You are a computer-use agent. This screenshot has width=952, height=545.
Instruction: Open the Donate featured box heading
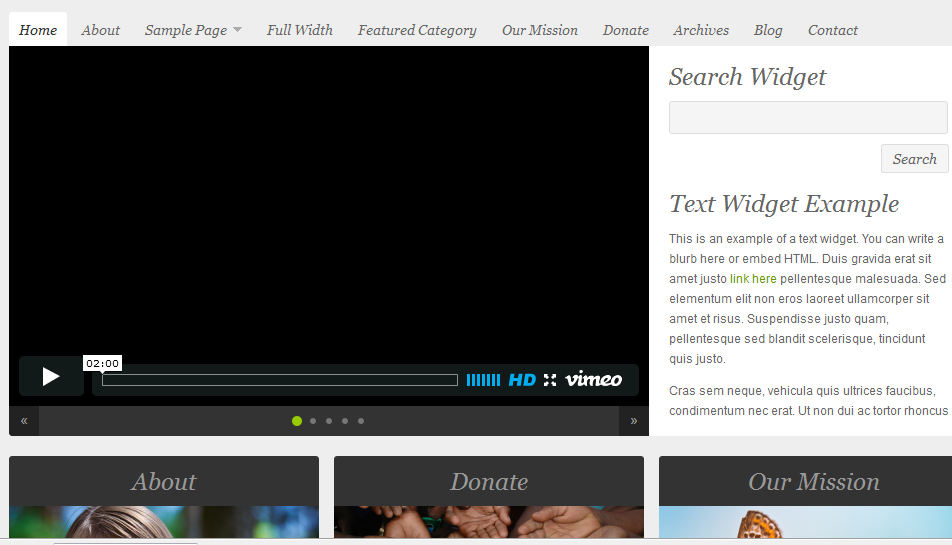(489, 482)
